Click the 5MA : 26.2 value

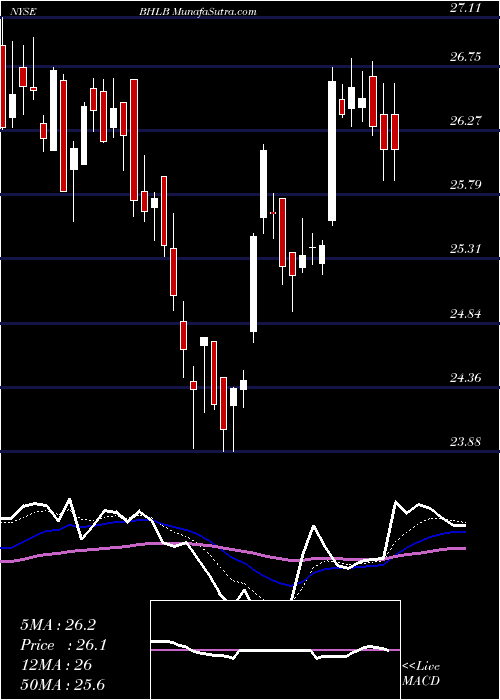coord(58,625)
